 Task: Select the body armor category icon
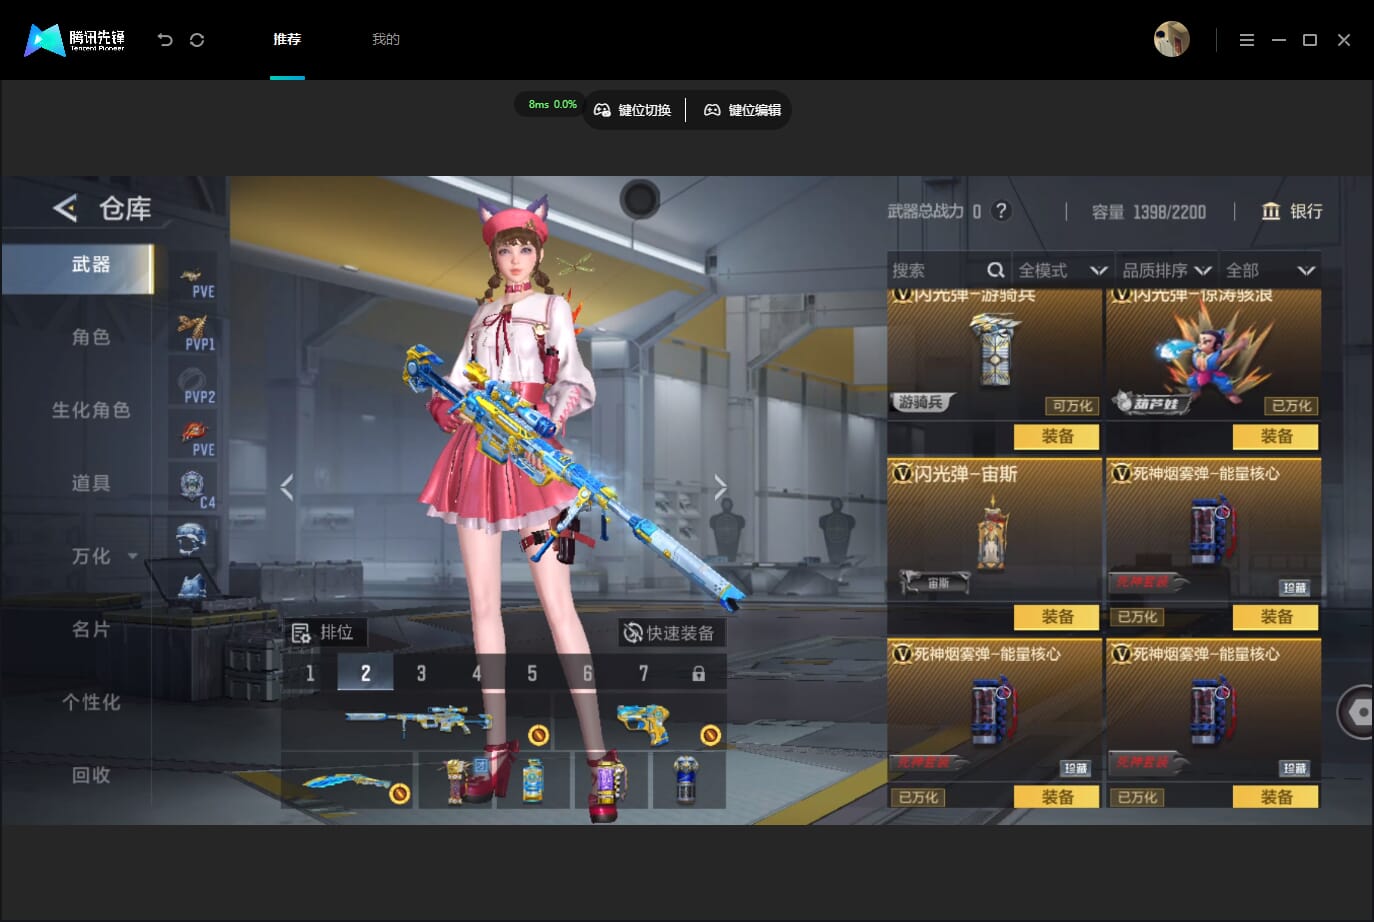pos(192,584)
